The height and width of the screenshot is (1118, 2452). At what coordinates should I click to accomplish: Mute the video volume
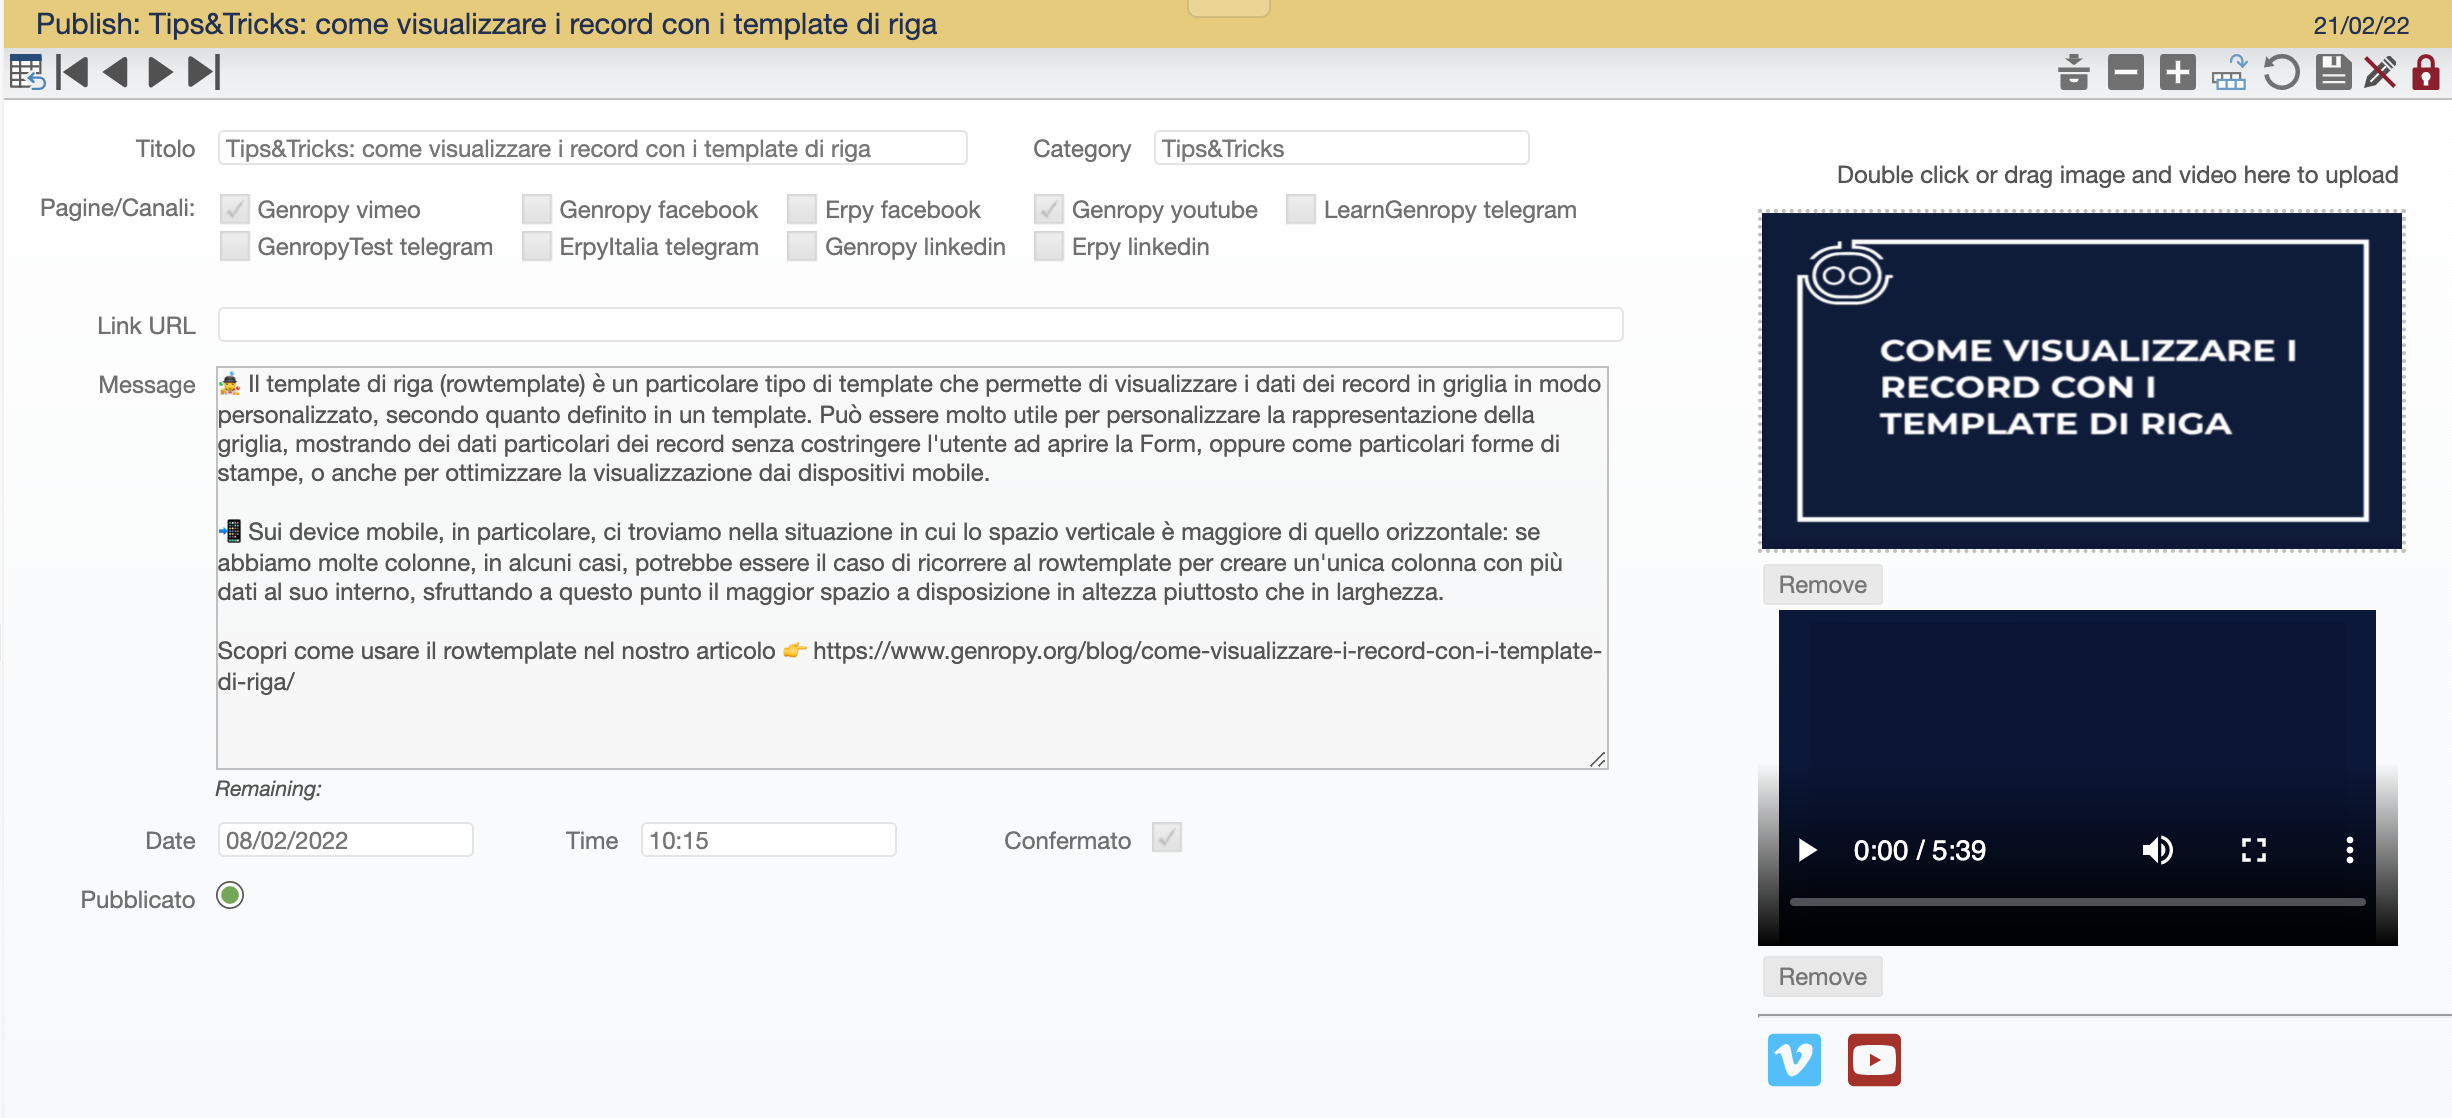point(2157,850)
